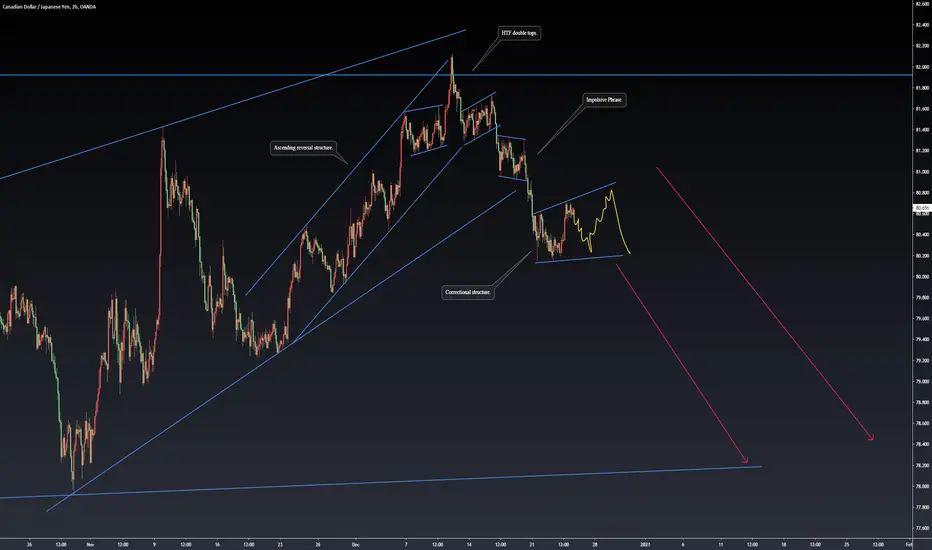The width and height of the screenshot is (932, 550).
Task: Click the 82.000 price axis label
Action: 922,67
